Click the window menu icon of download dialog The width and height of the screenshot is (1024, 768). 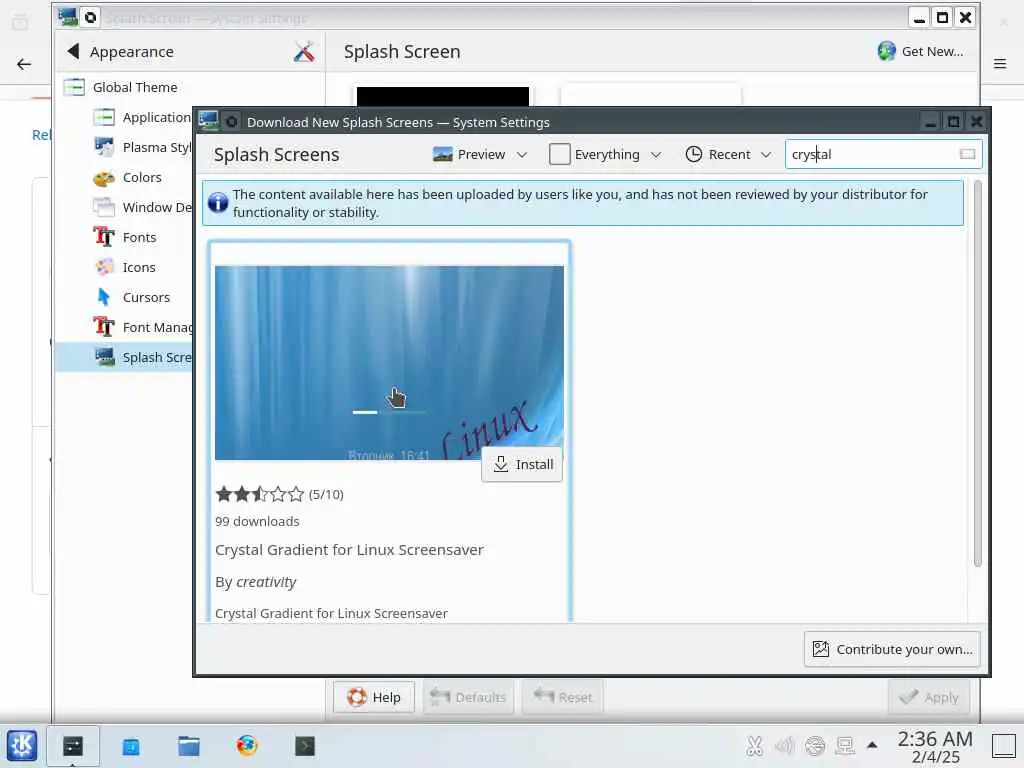coord(208,121)
